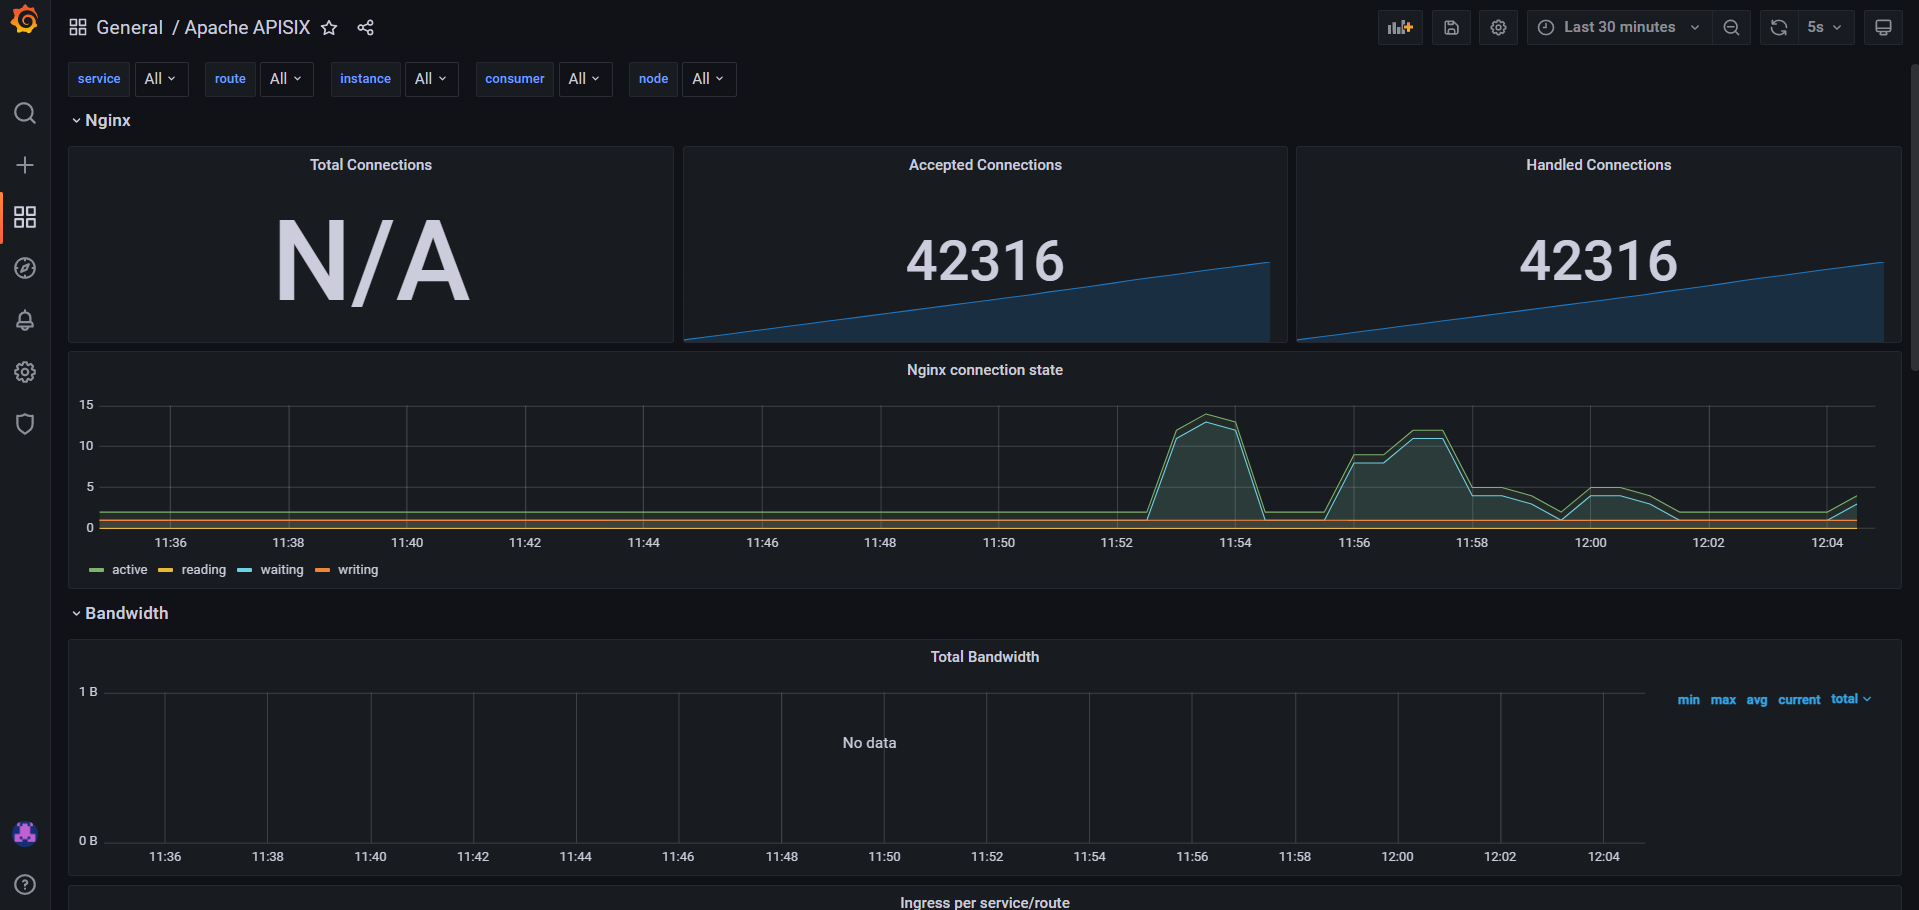The width and height of the screenshot is (1919, 910).
Task: Share dashboard using the share icon
Action: click(366, 28)
